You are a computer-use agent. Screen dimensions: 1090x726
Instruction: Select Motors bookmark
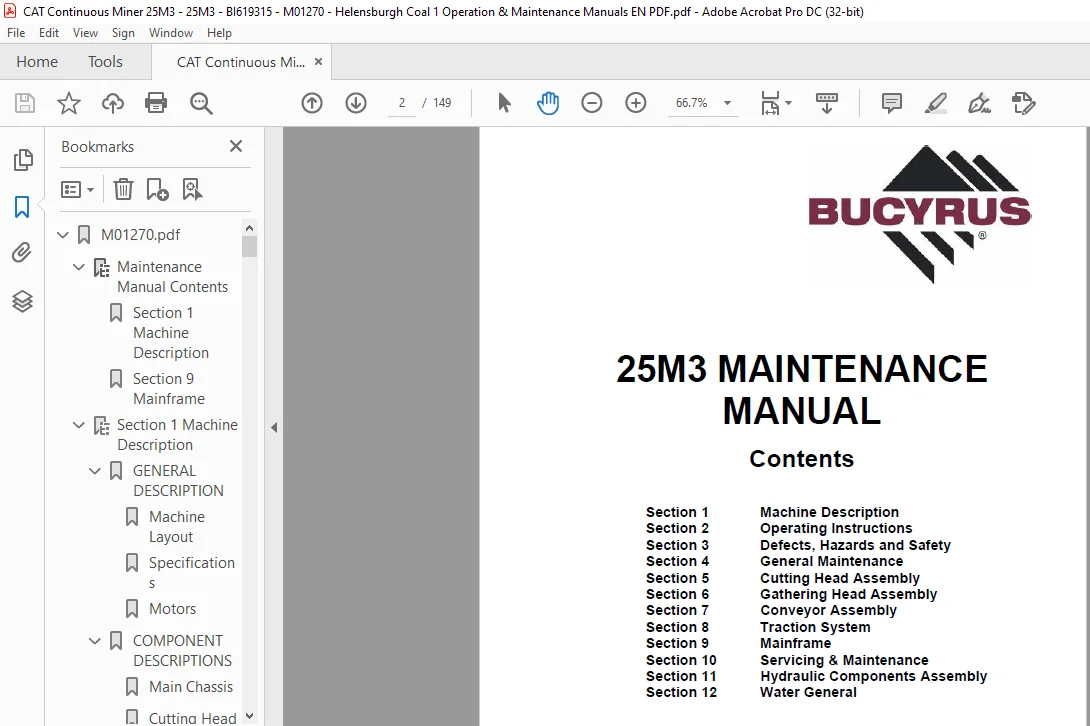[x=172, y=609]
